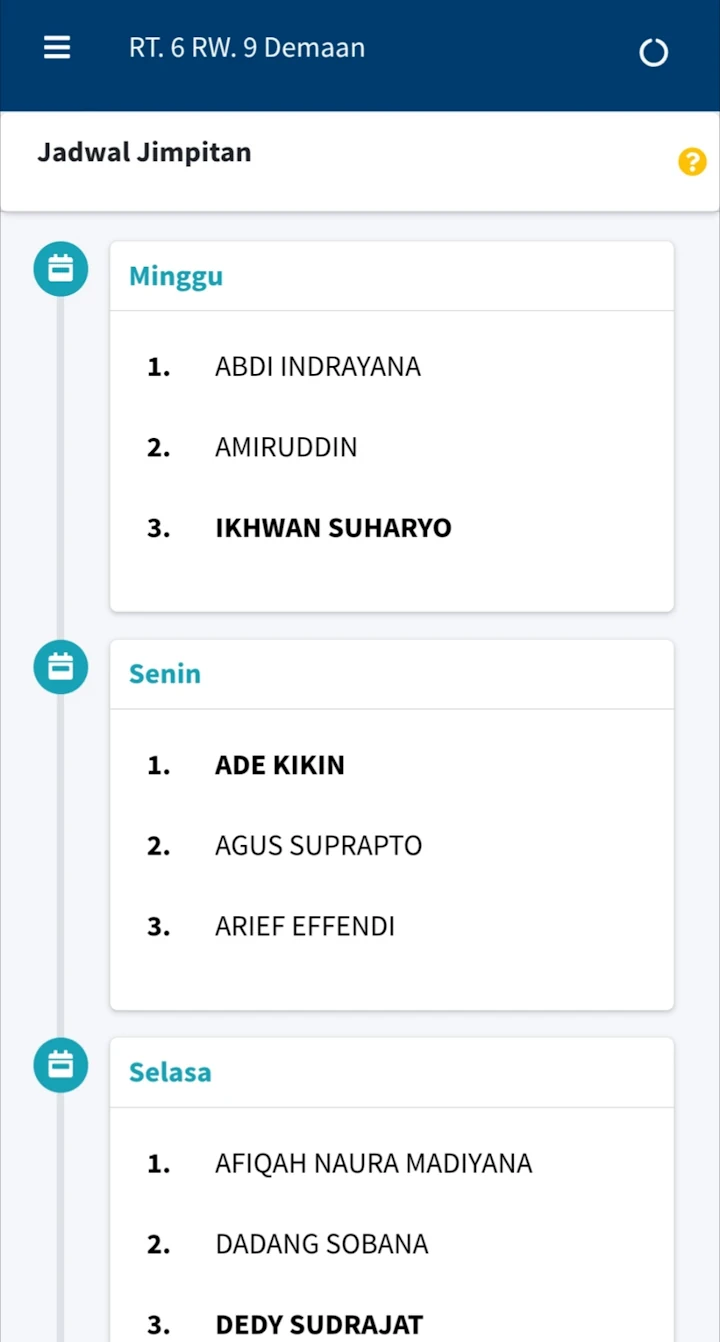Tap ARIEF EFFENDI in Senin list
The height and width of the screenshot is (1342, 720).
(x=305, y=926)
